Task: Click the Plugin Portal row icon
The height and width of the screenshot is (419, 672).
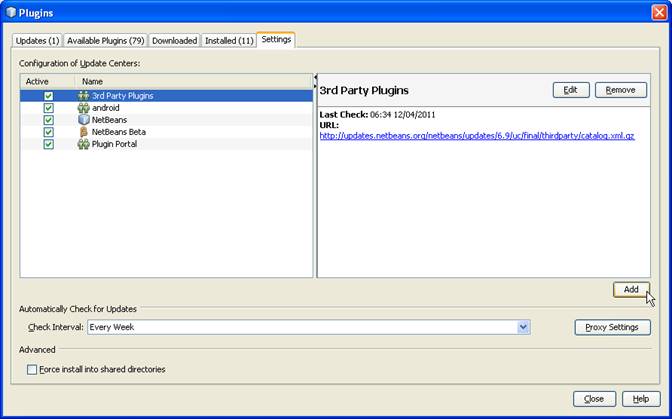Action: [x=84, y=144]
